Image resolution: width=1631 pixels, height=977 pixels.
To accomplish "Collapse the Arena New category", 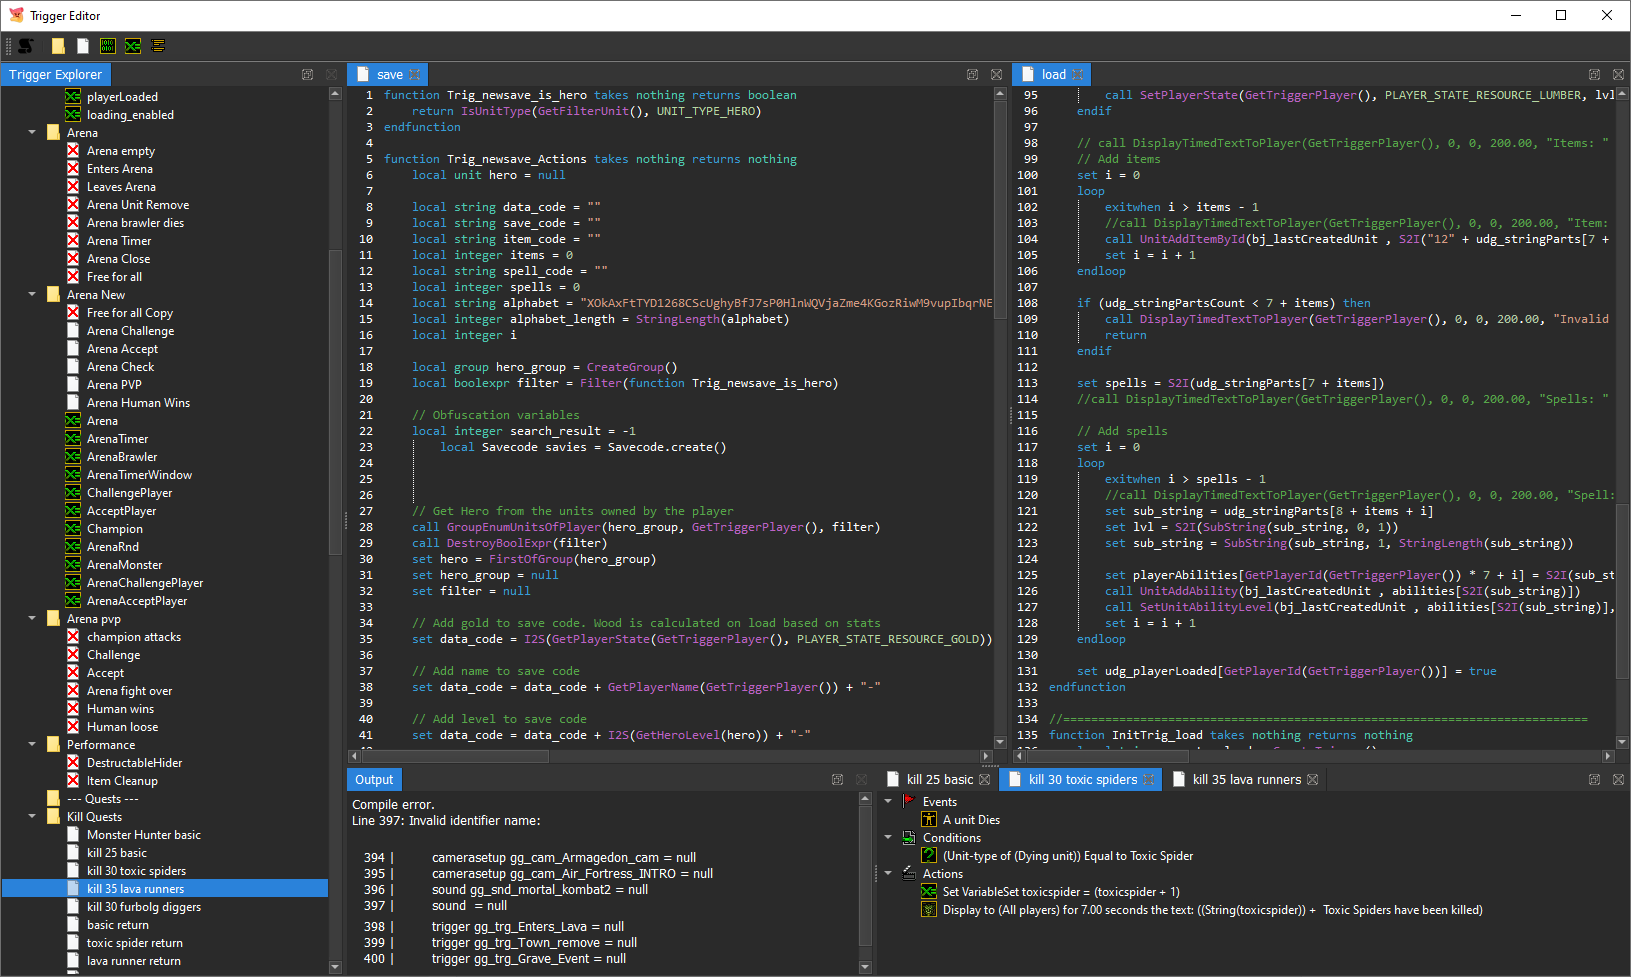I will pyautogui.click(x=31, y=294).
